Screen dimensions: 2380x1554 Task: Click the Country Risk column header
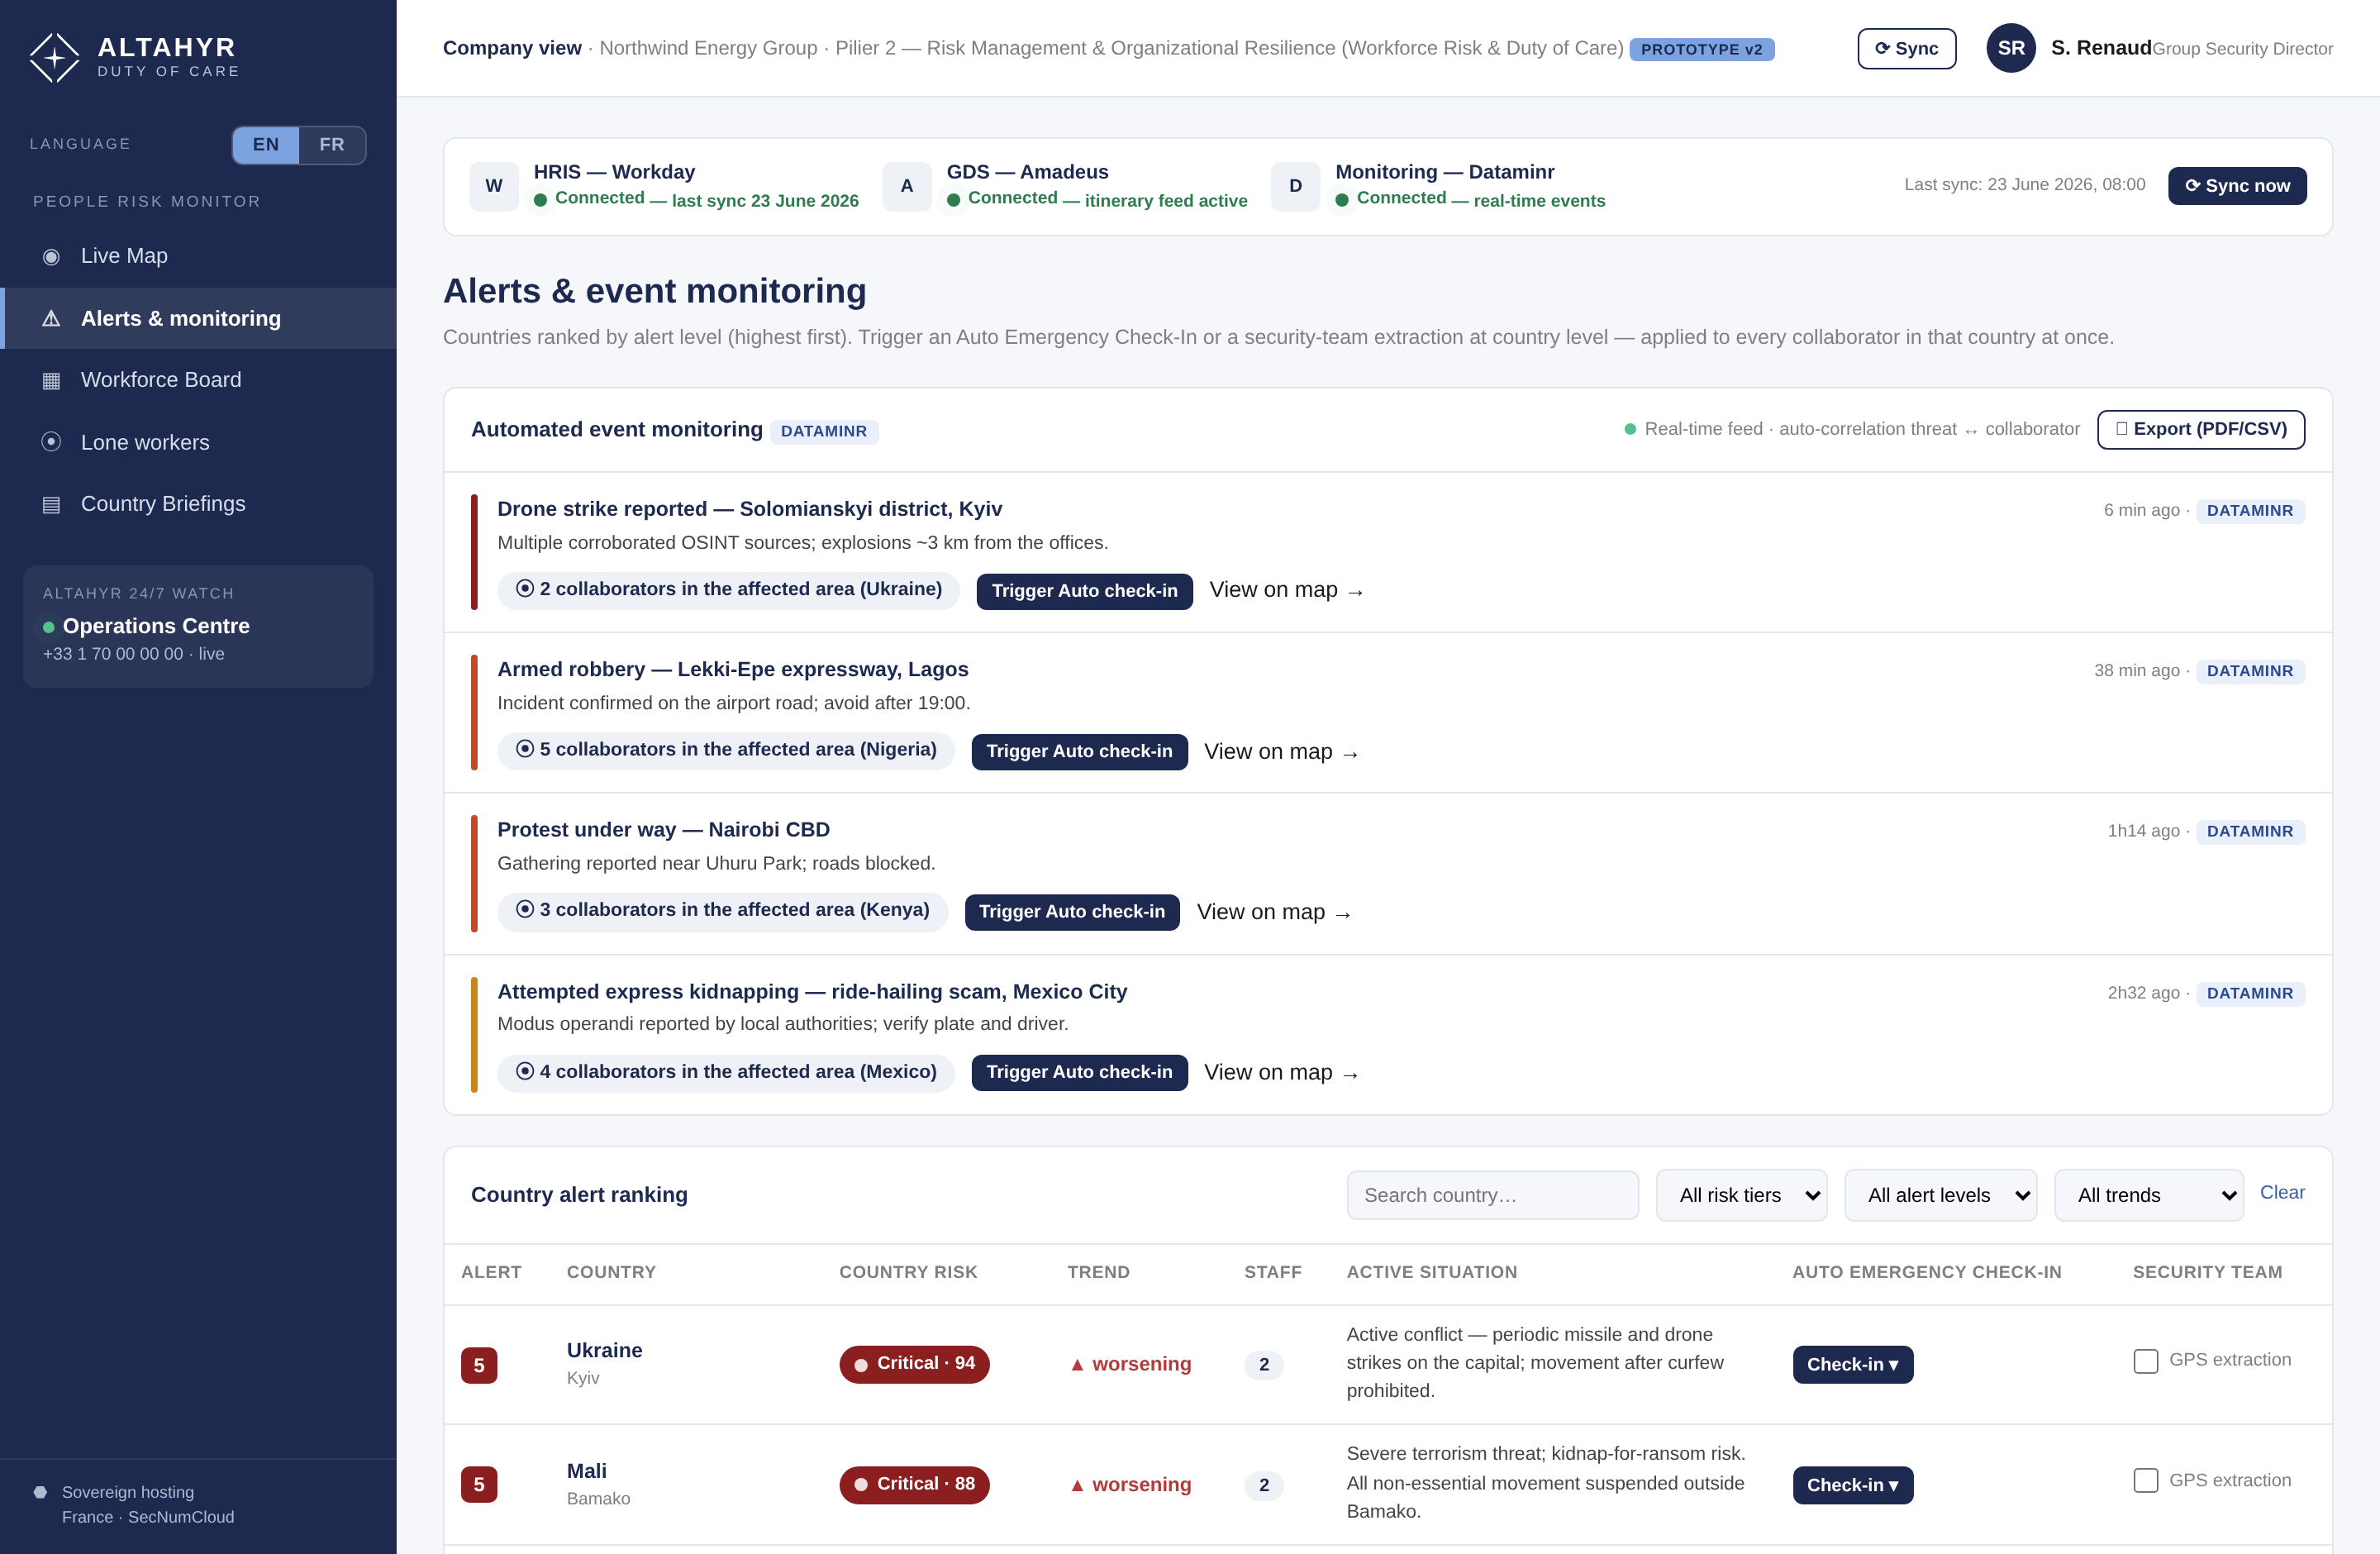click(908, 1272)
